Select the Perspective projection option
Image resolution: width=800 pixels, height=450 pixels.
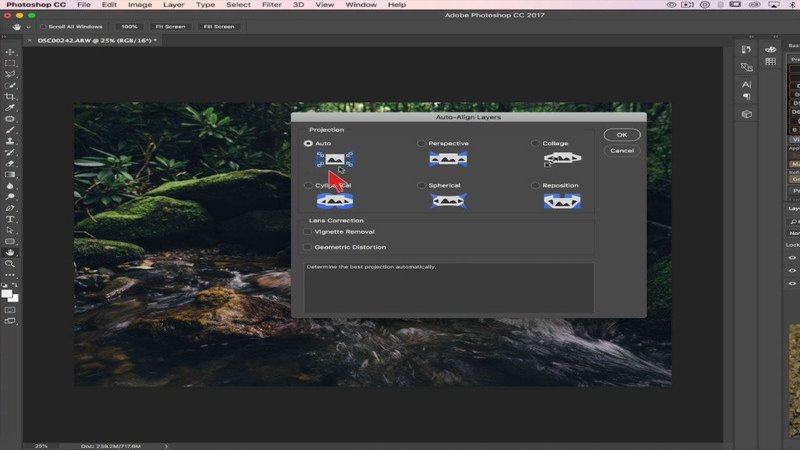(x=421, y=144)
